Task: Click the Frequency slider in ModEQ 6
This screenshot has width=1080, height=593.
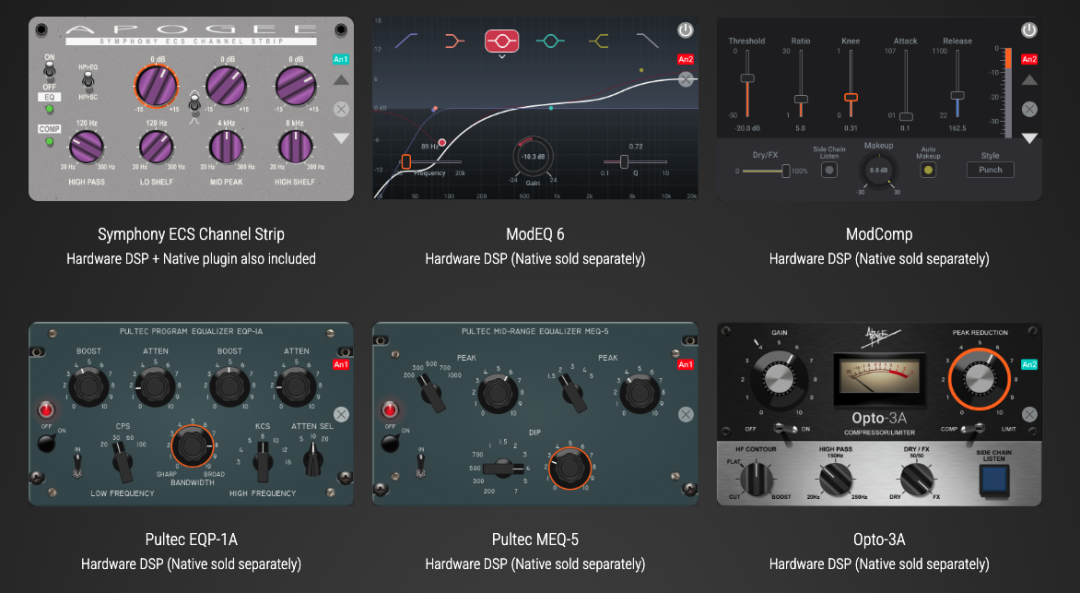Action: pyautogui.click(x=432, y=162)
